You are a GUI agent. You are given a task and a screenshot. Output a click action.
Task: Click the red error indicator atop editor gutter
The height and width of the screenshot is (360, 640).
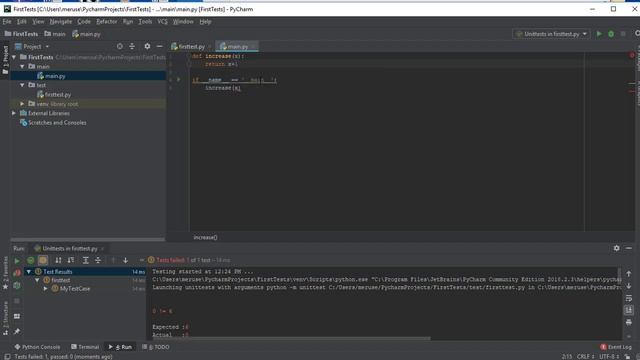(631, 55)
